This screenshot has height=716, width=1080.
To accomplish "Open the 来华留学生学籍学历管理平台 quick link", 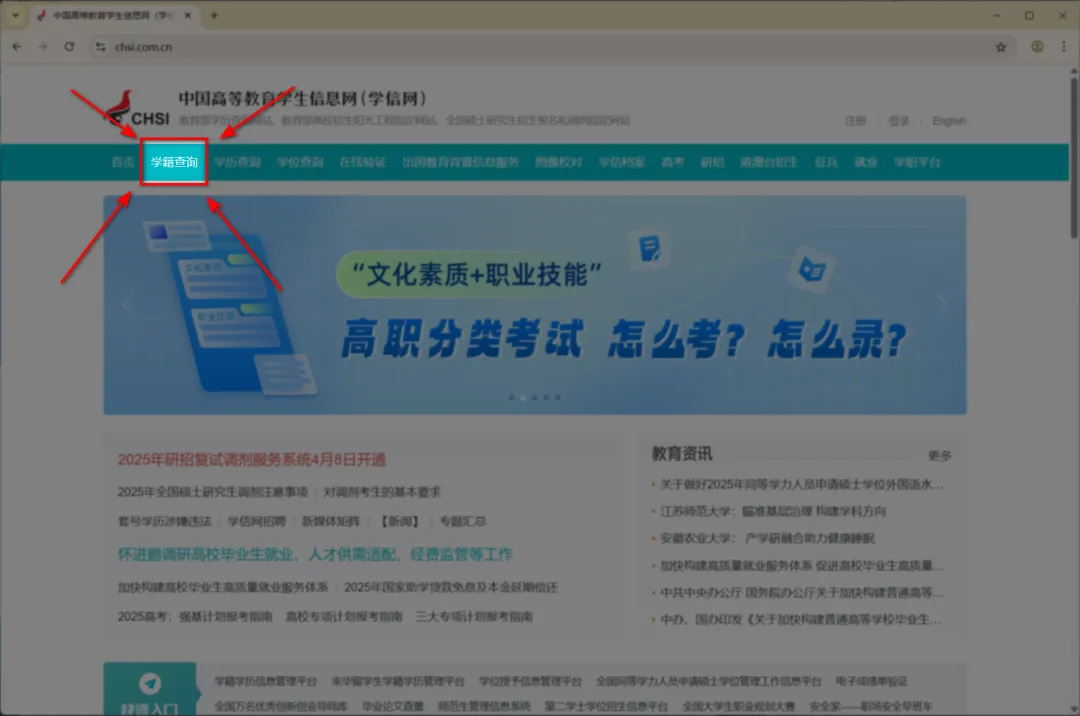I will (398, 681).
